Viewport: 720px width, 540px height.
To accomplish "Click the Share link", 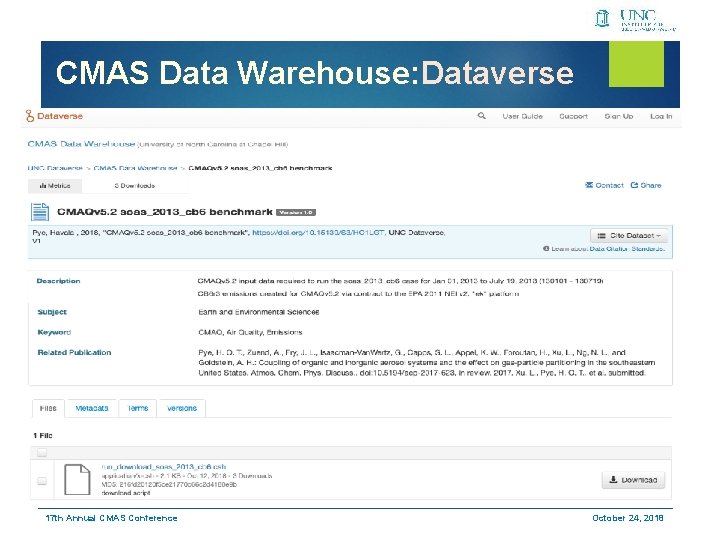I will tap(646, 185).
